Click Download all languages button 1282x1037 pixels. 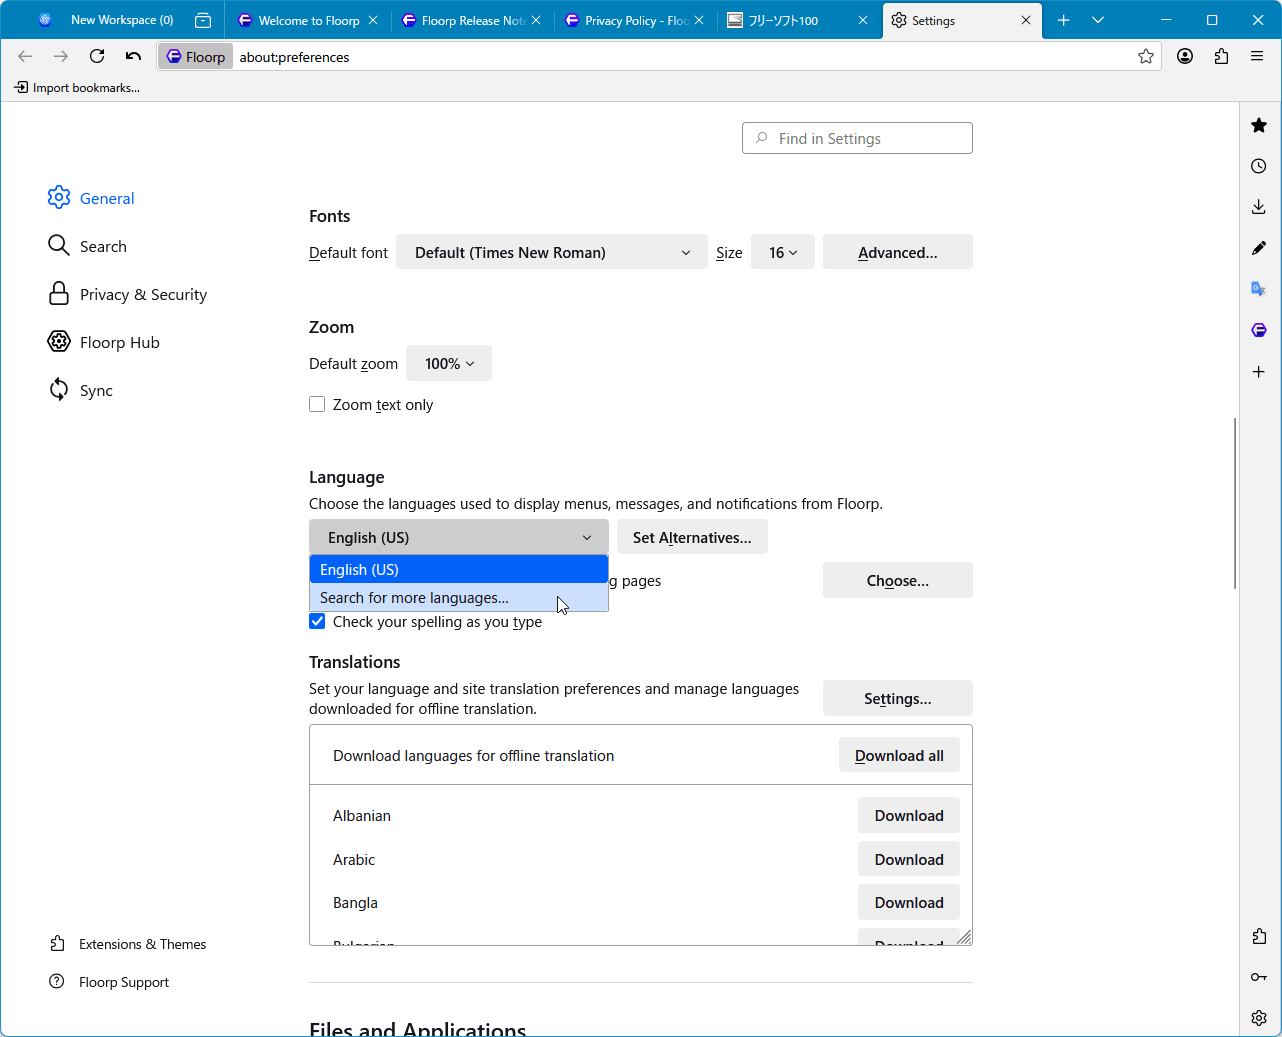(899, 755)
